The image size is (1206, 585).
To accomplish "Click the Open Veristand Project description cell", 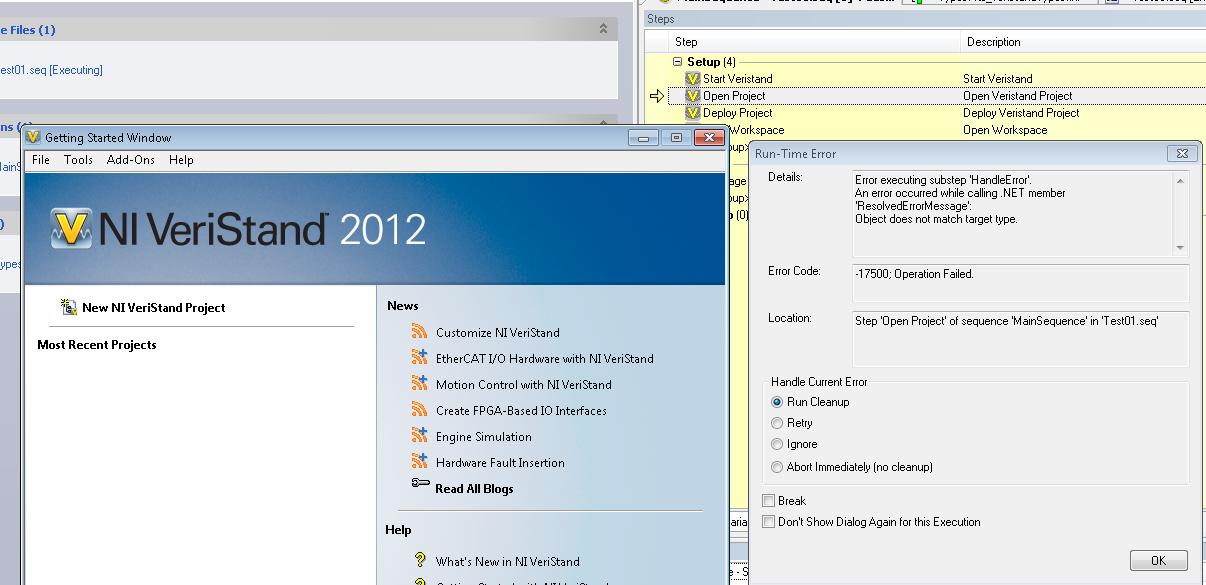I will (x=1017, y=96).
